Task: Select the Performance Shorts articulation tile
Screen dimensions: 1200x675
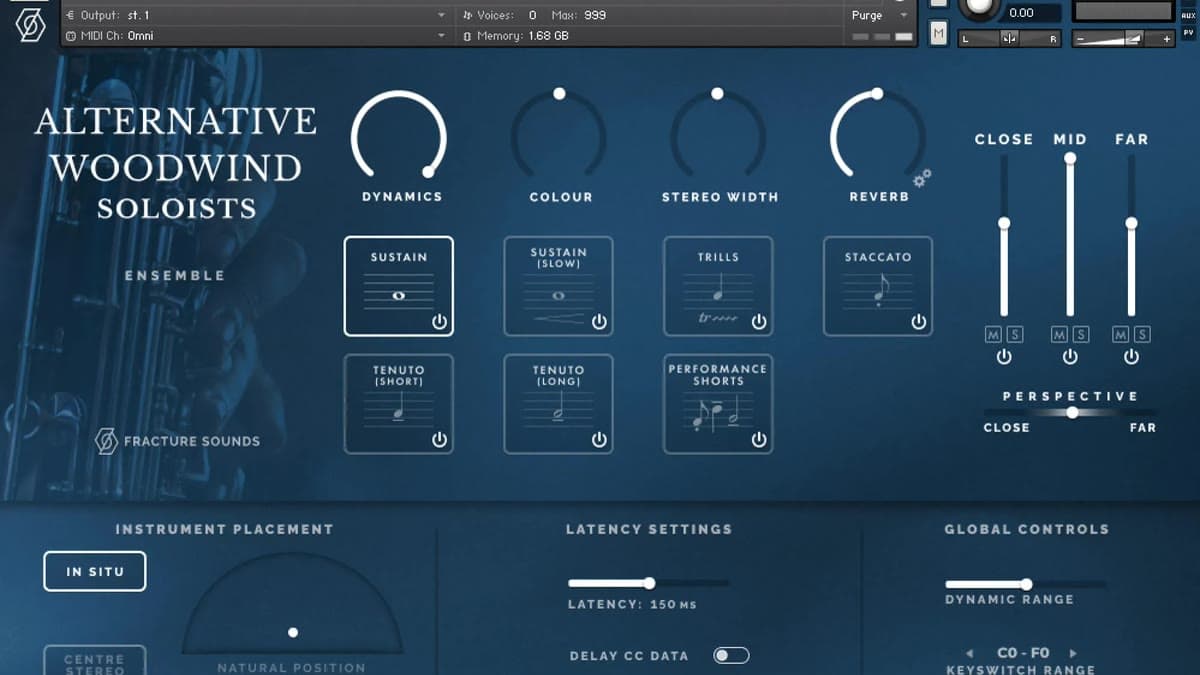Action: (x=718, y=404)
